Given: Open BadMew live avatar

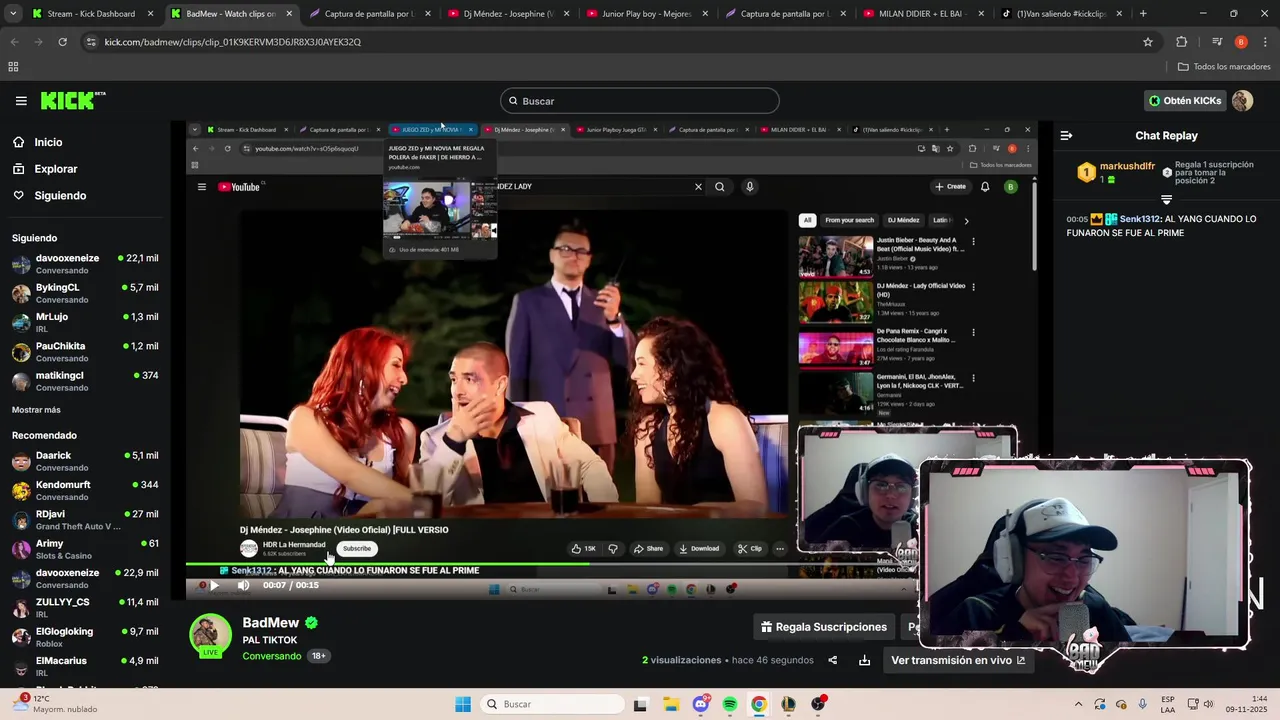Looking at the screenshot, I should (210, 637).
